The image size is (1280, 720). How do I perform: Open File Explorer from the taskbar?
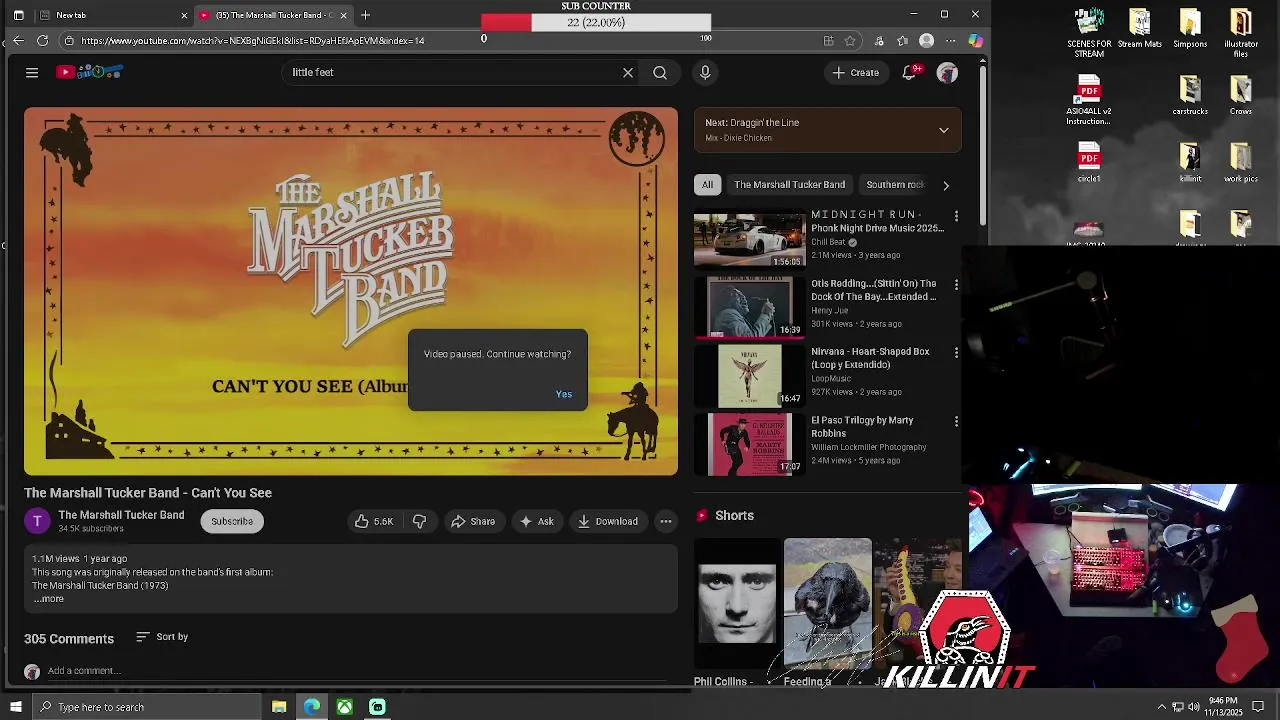(279, 707)
